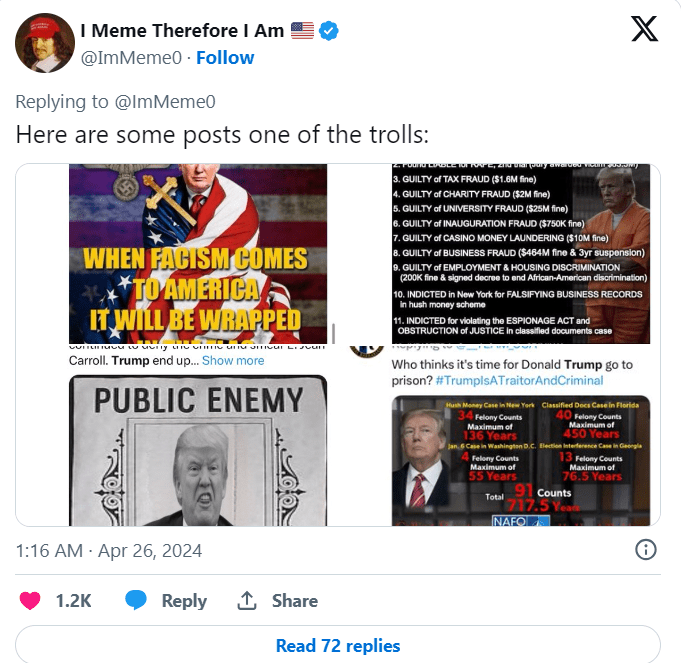This screenshot has height=663, width=681.
Task: Like the post with the heart icon
Action: [x=30, y=600]
